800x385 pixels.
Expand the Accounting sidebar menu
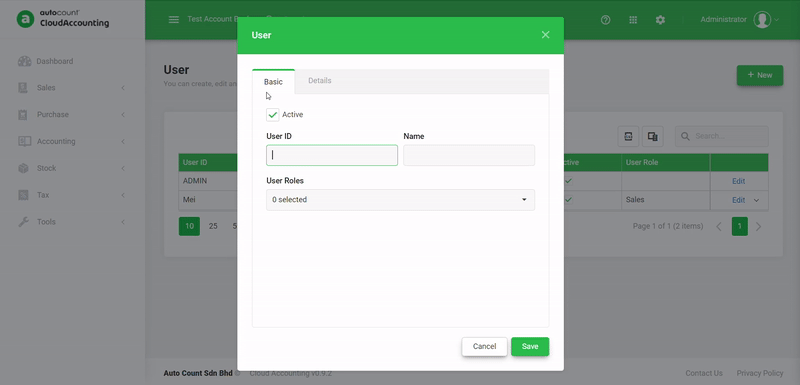click(x=72, y=141)
